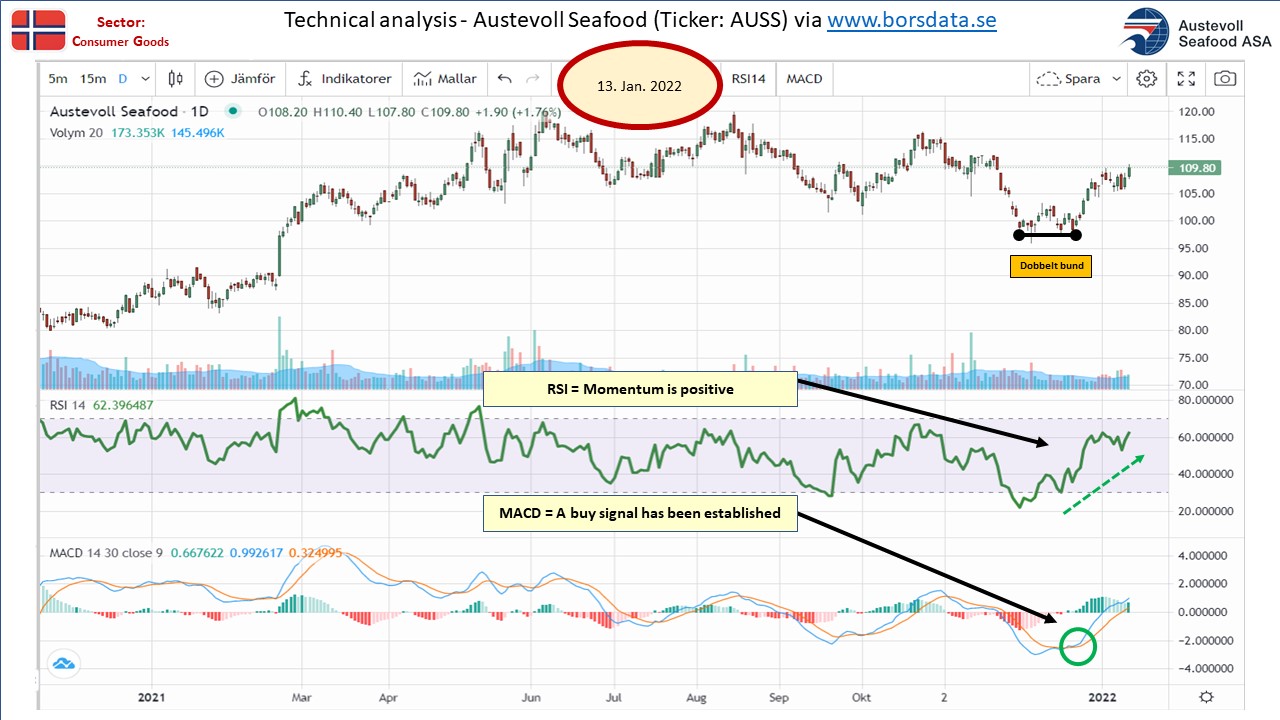Select the 5m timeframe

tap(58, 79)
